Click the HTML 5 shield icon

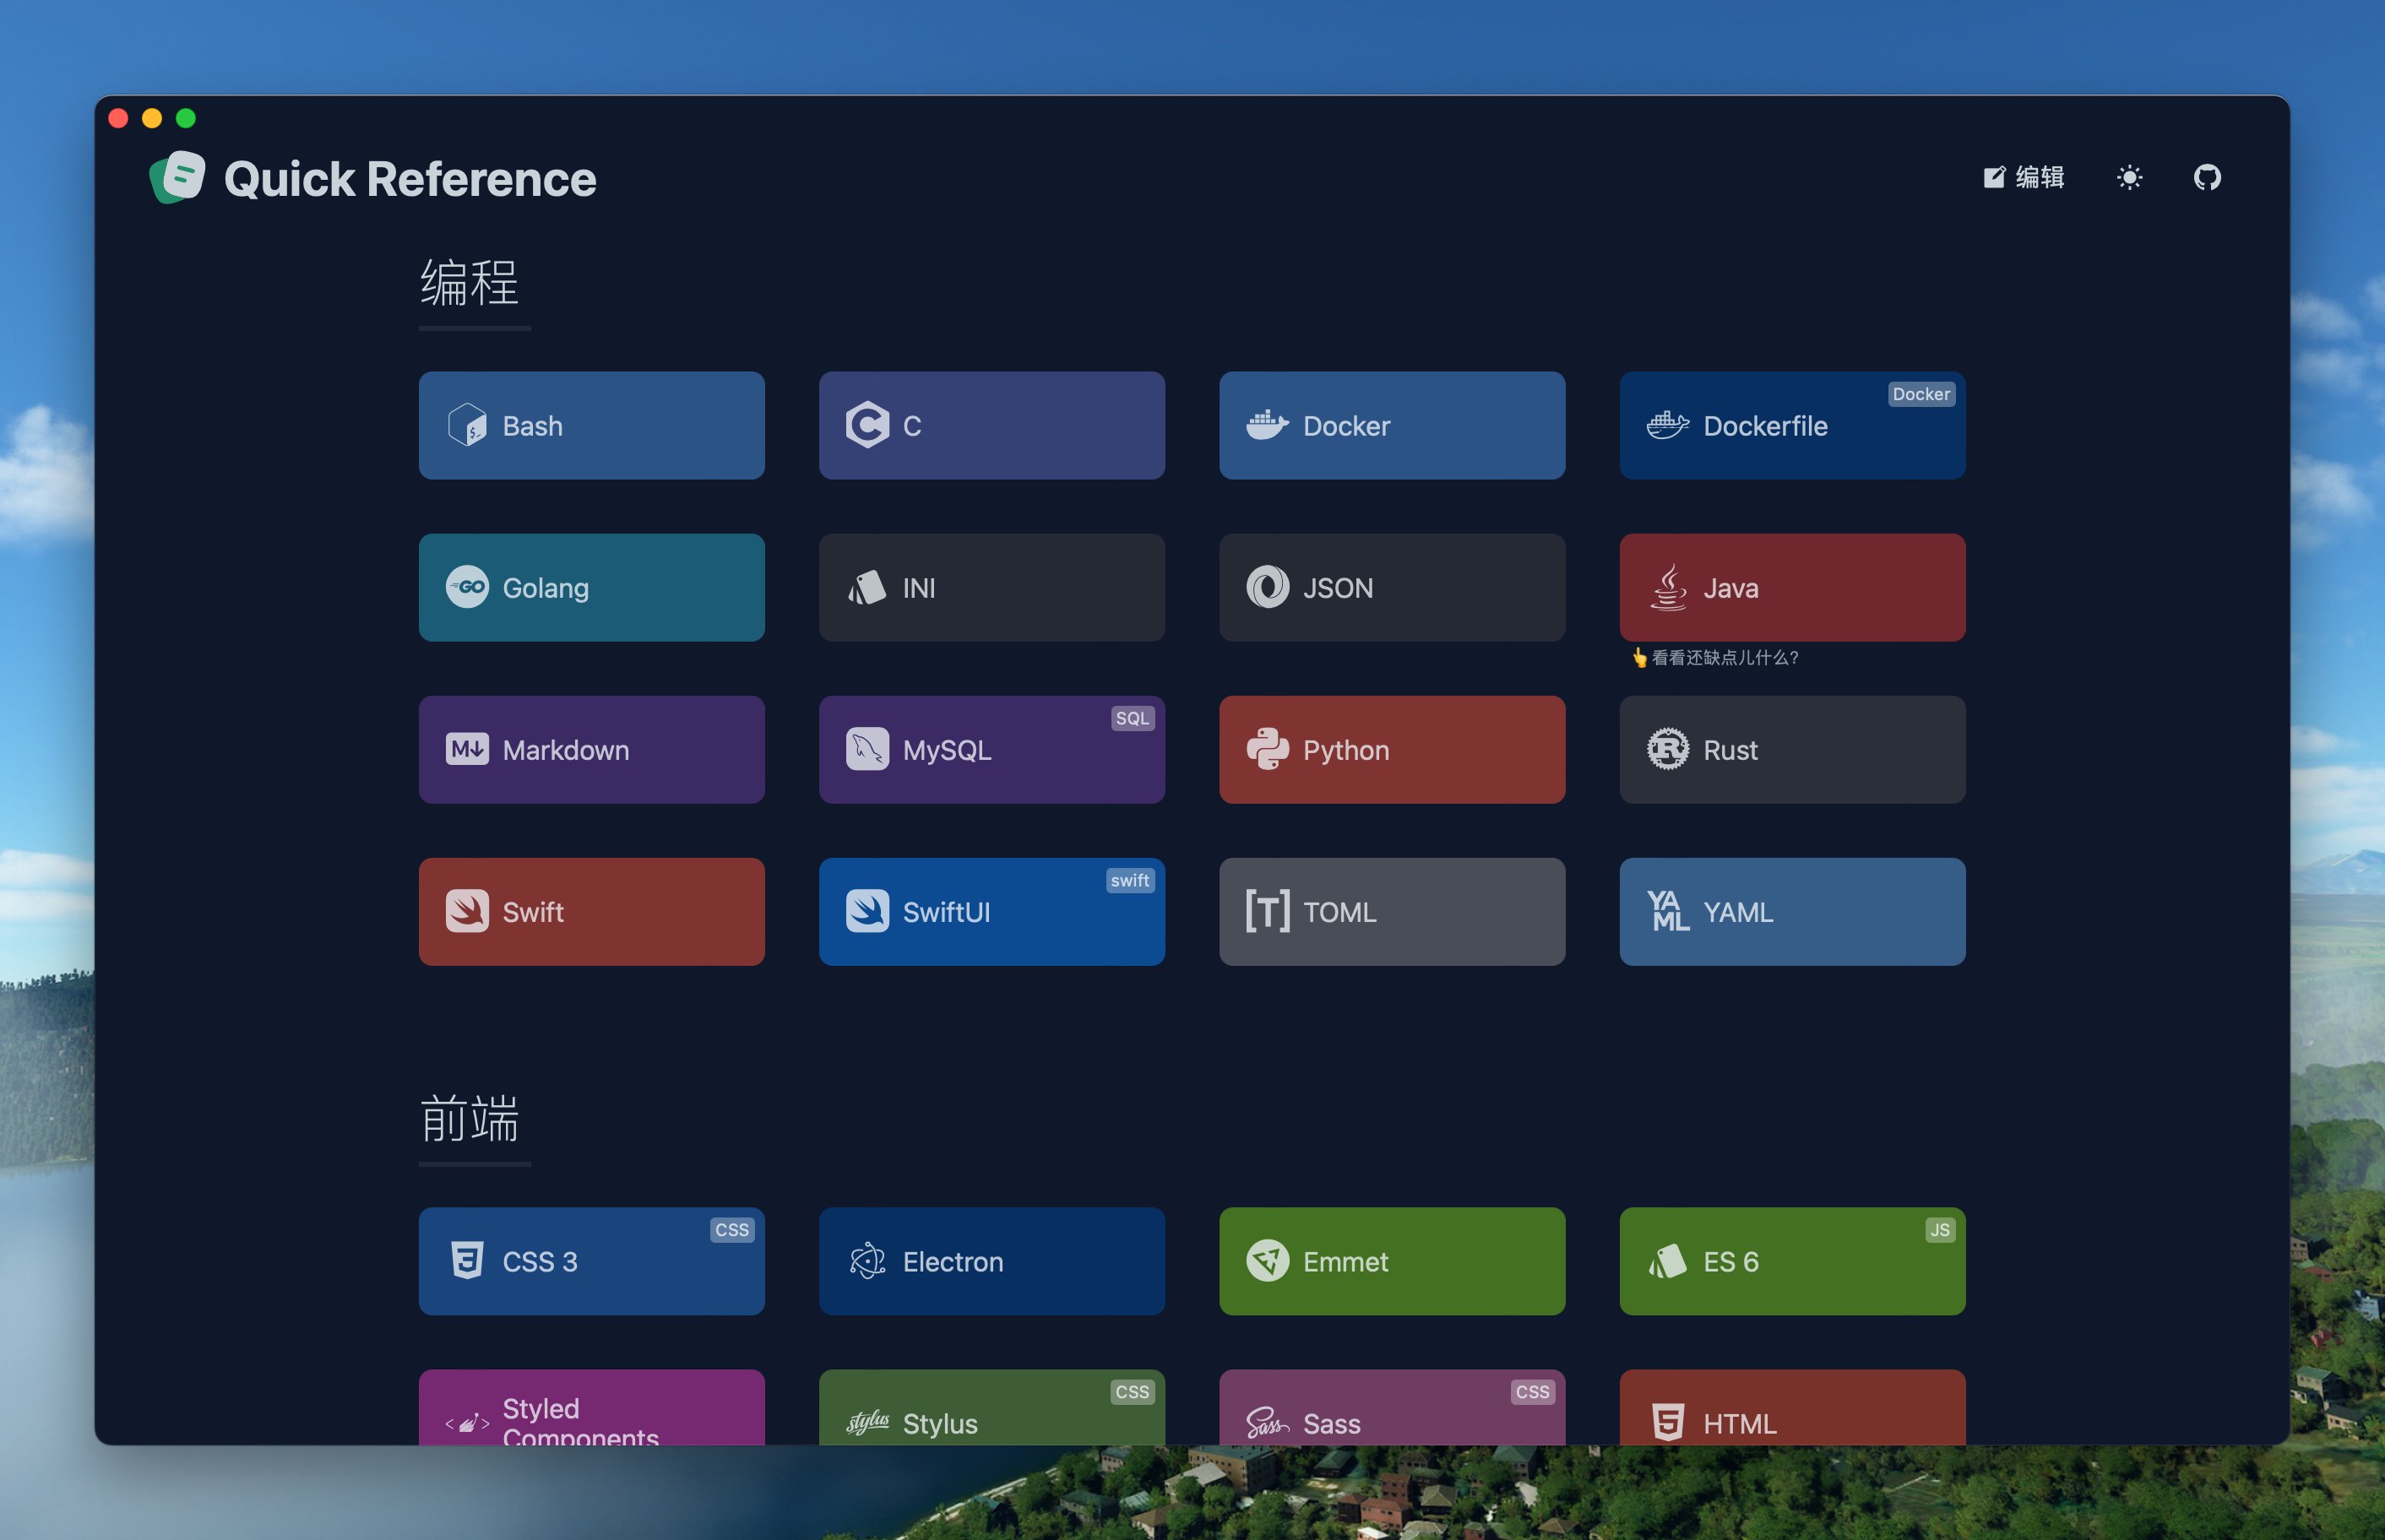pyautogui.click(x=1667, y=1422)
